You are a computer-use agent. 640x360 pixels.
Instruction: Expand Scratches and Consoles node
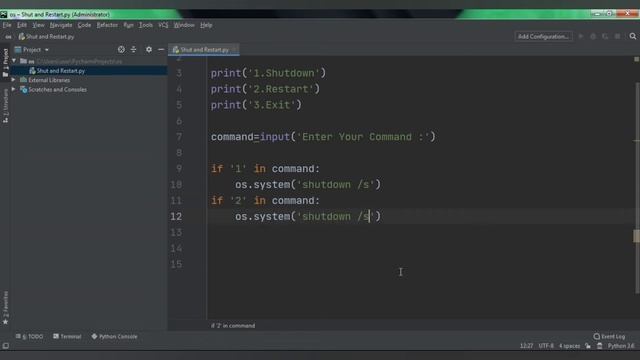point(14,89)
